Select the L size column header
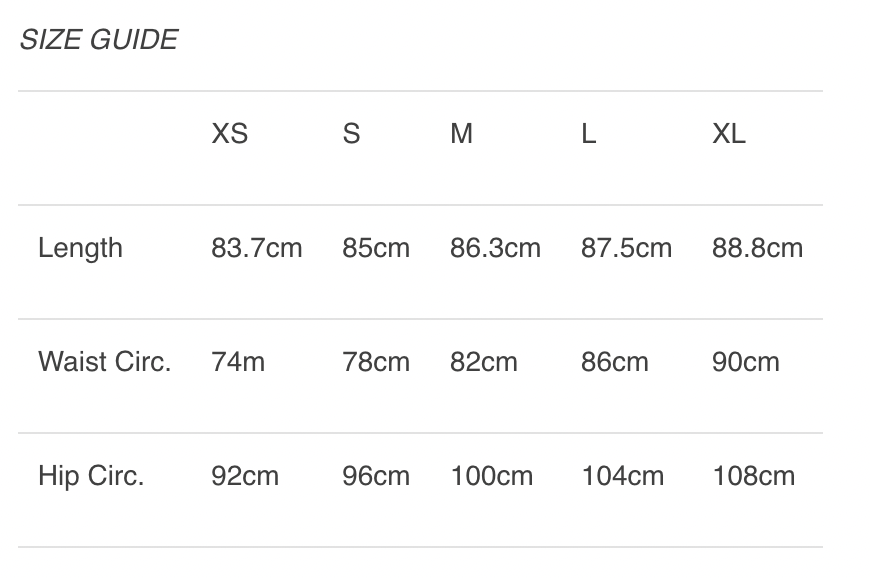Screen dimensions: 870x578 tap(589, 134)
